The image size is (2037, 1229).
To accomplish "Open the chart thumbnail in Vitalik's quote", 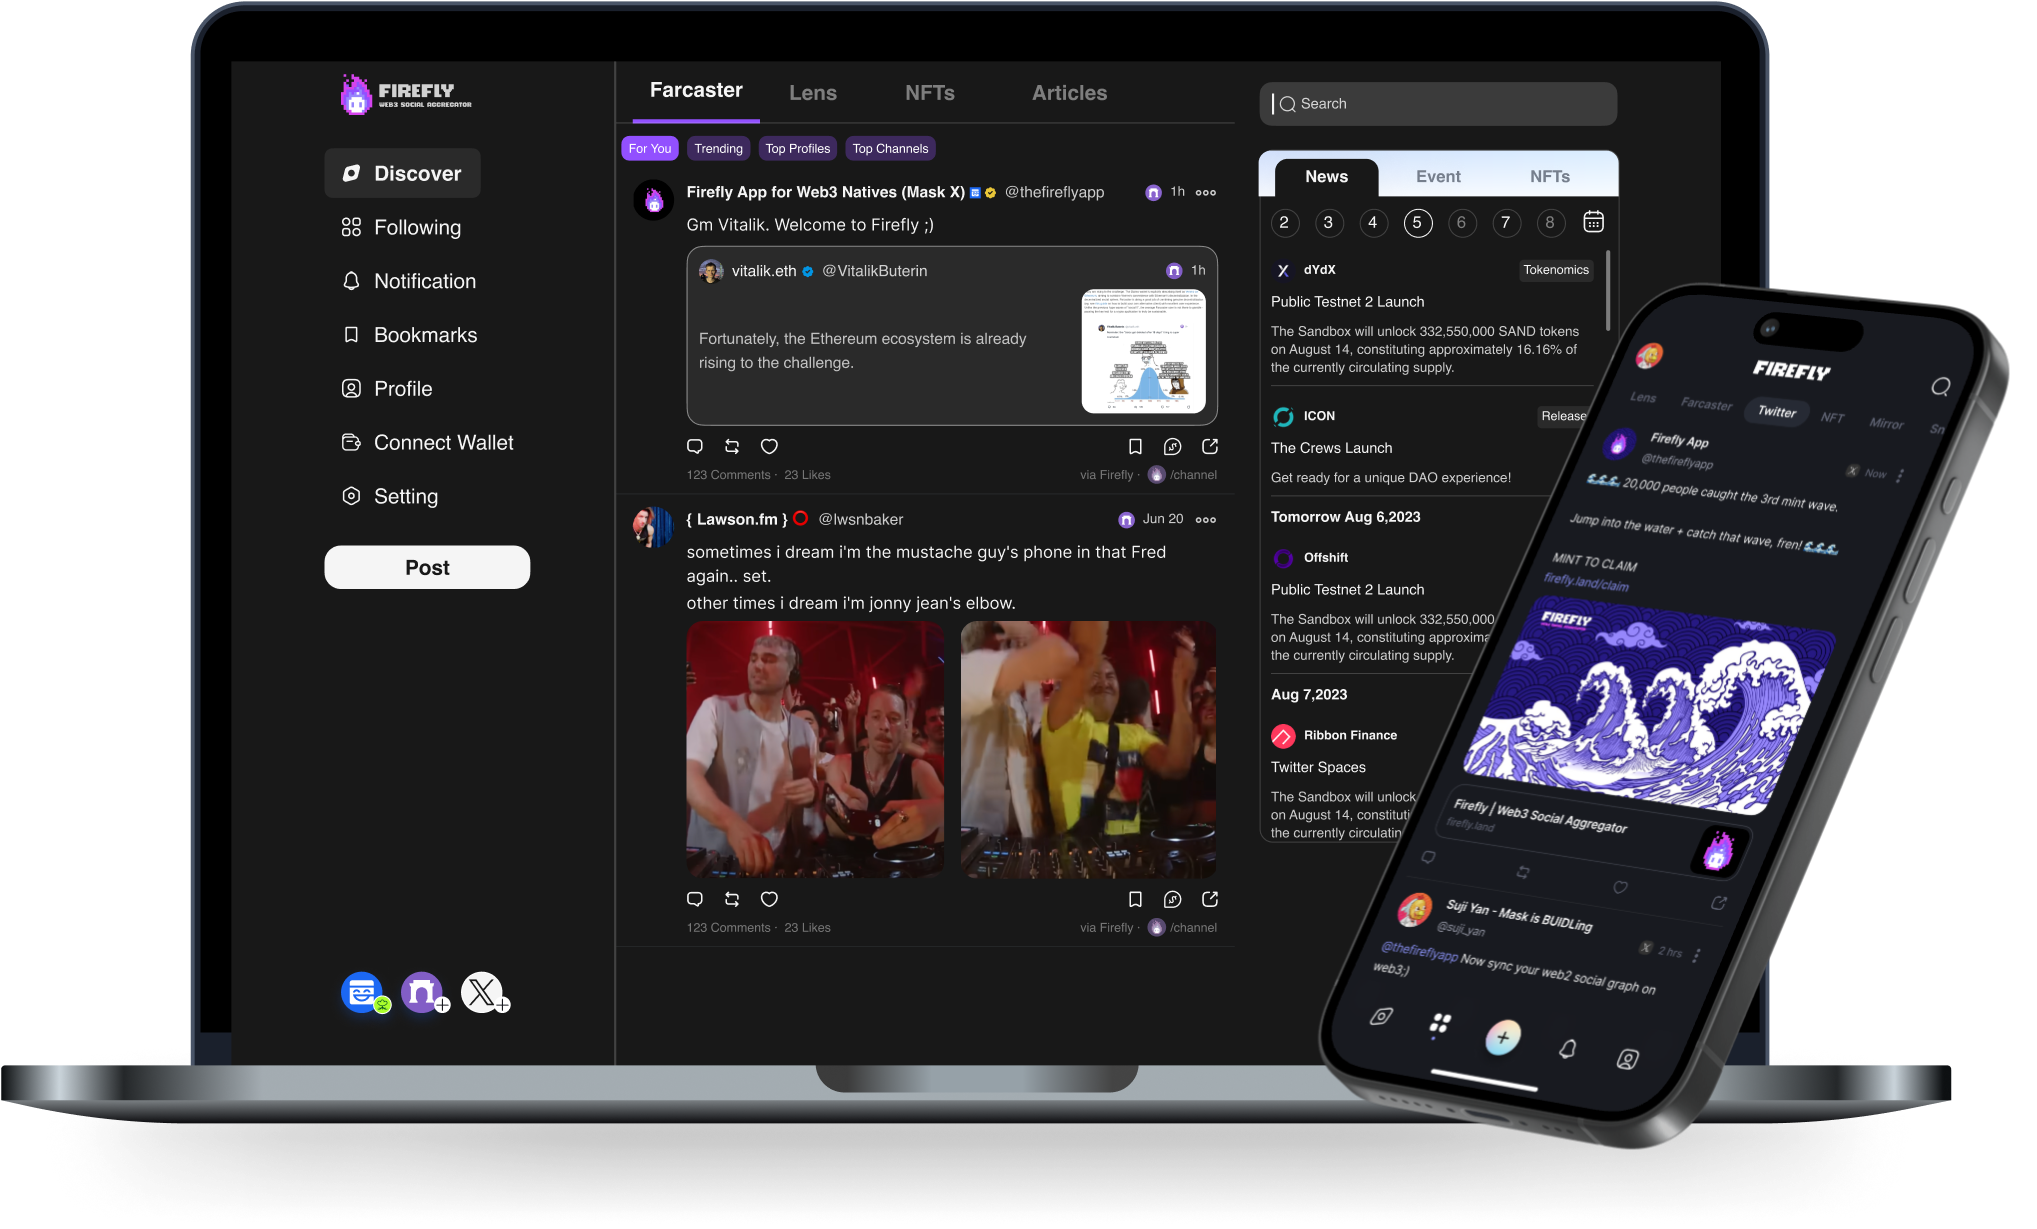I will coord(1143,351).
